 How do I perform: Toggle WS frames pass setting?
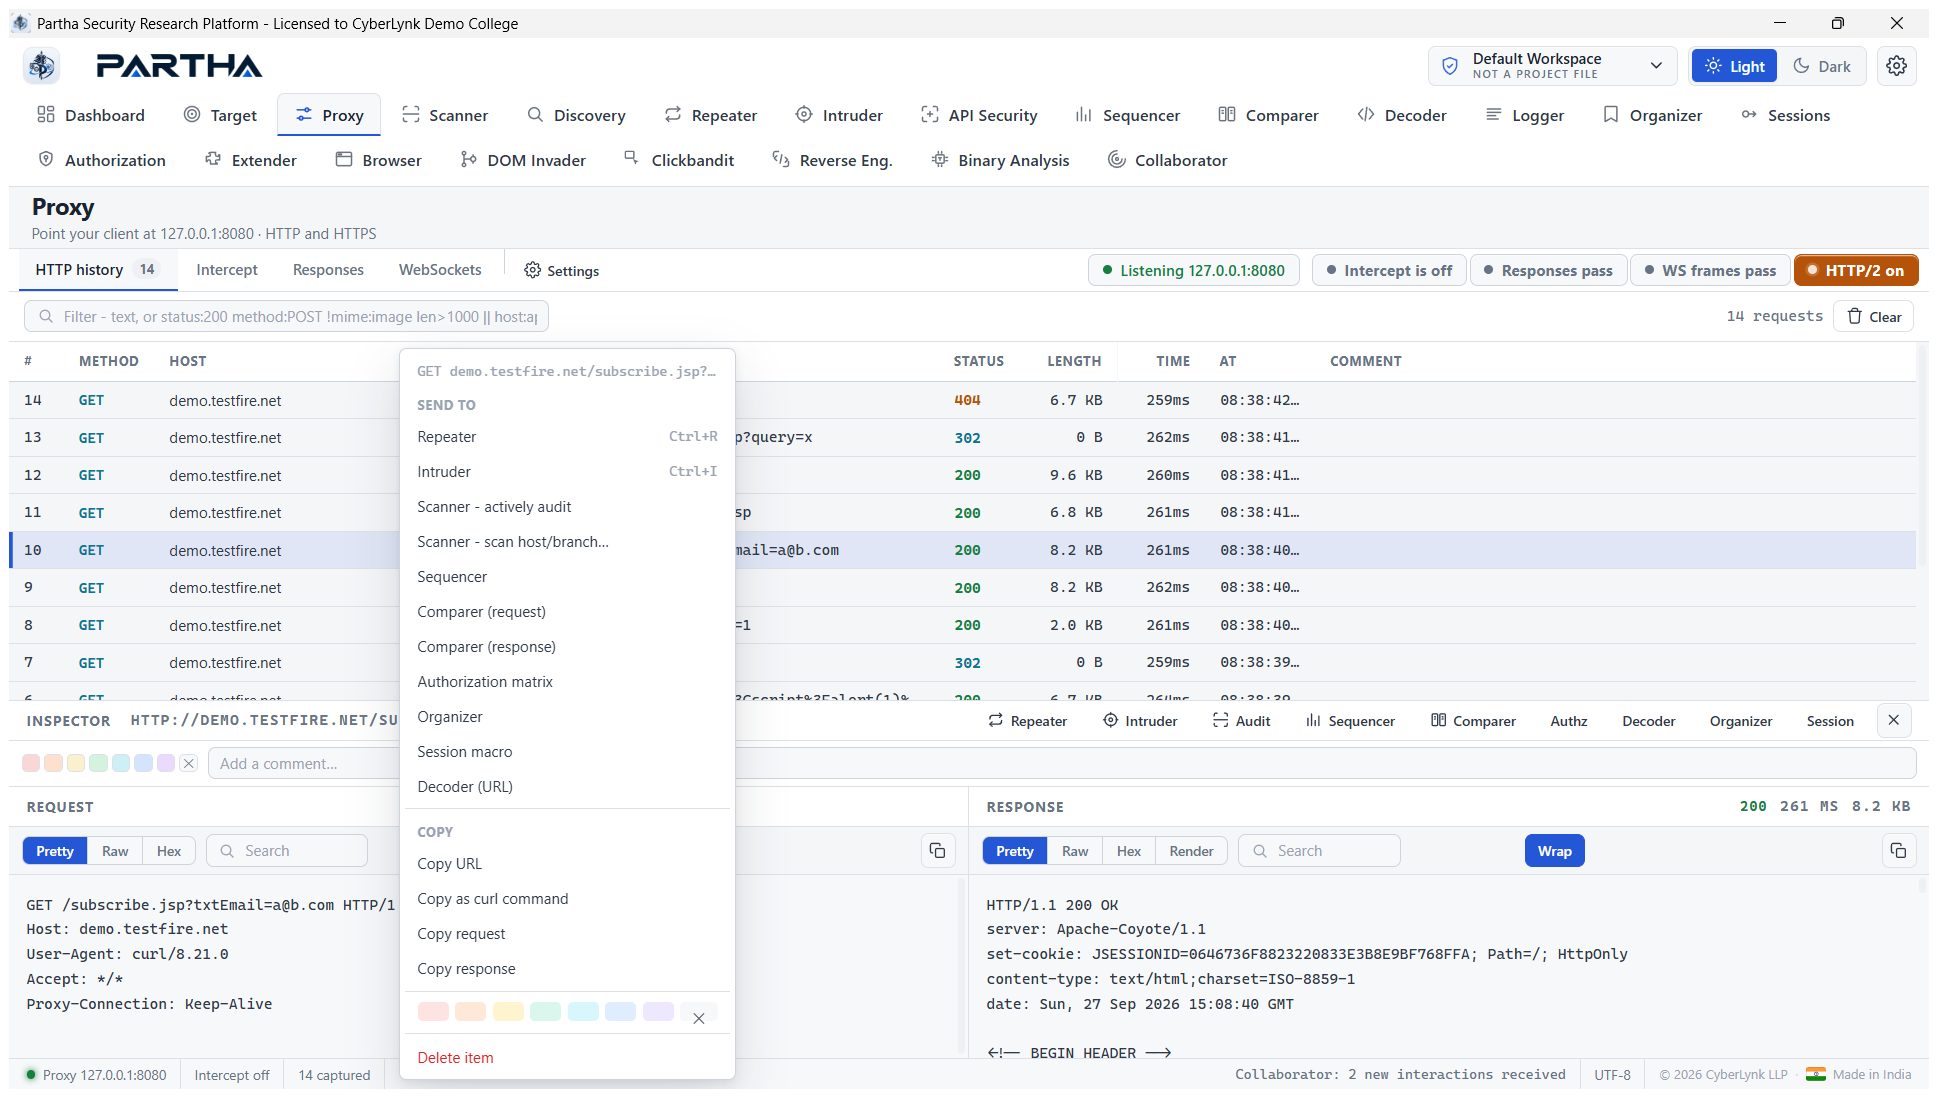point(1710,270)
